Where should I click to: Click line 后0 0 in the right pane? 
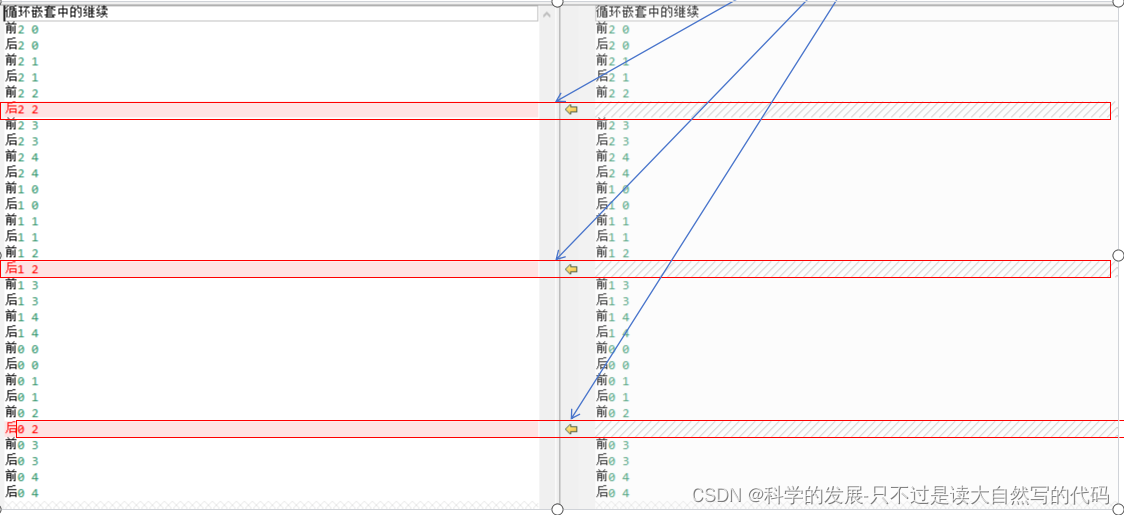(613, 364)
